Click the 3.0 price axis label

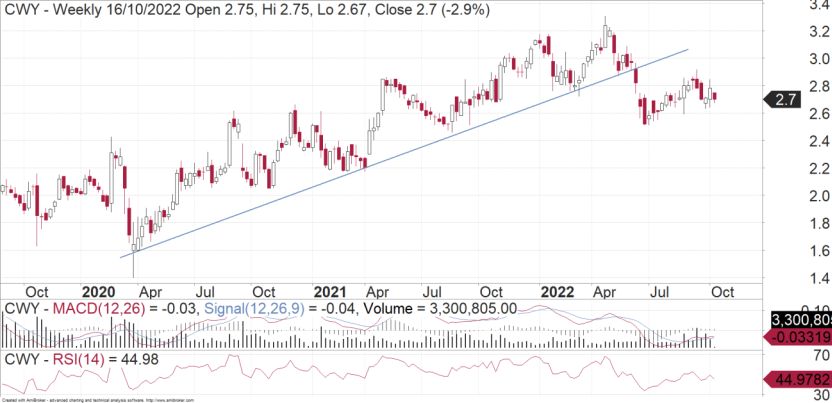[x=819, y=58]
